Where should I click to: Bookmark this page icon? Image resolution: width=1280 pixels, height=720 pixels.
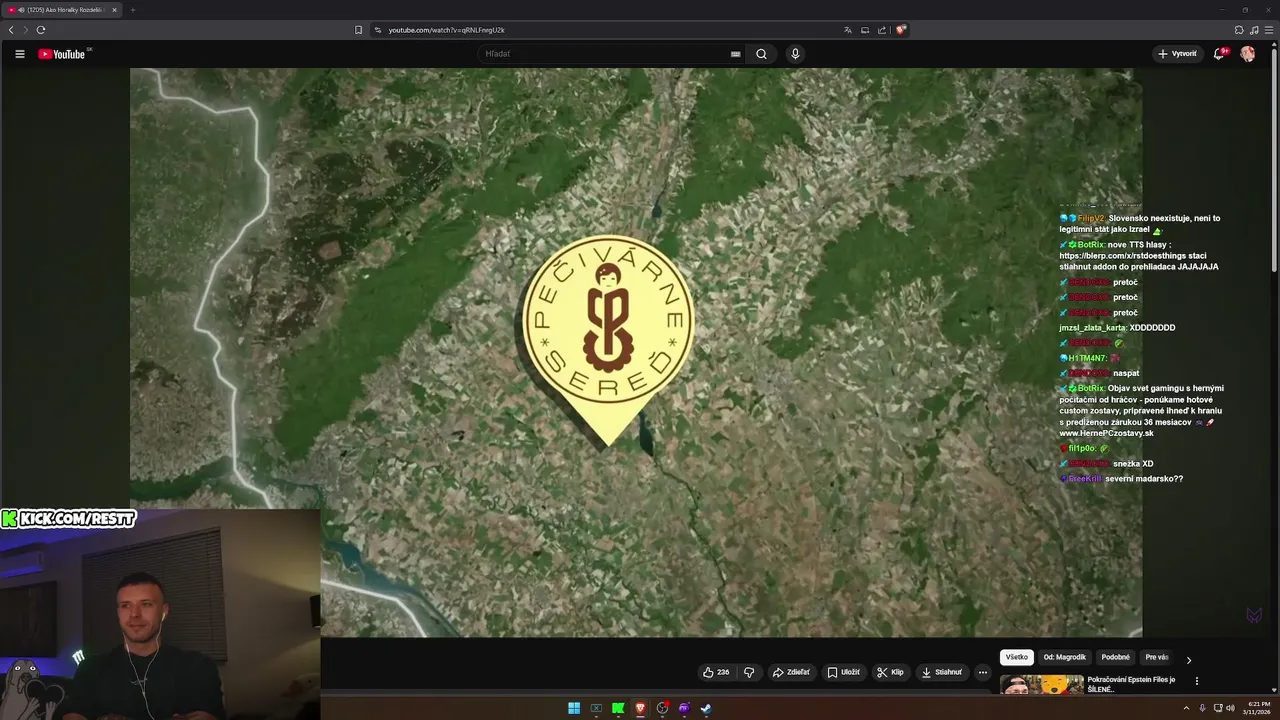coord(358,30)
